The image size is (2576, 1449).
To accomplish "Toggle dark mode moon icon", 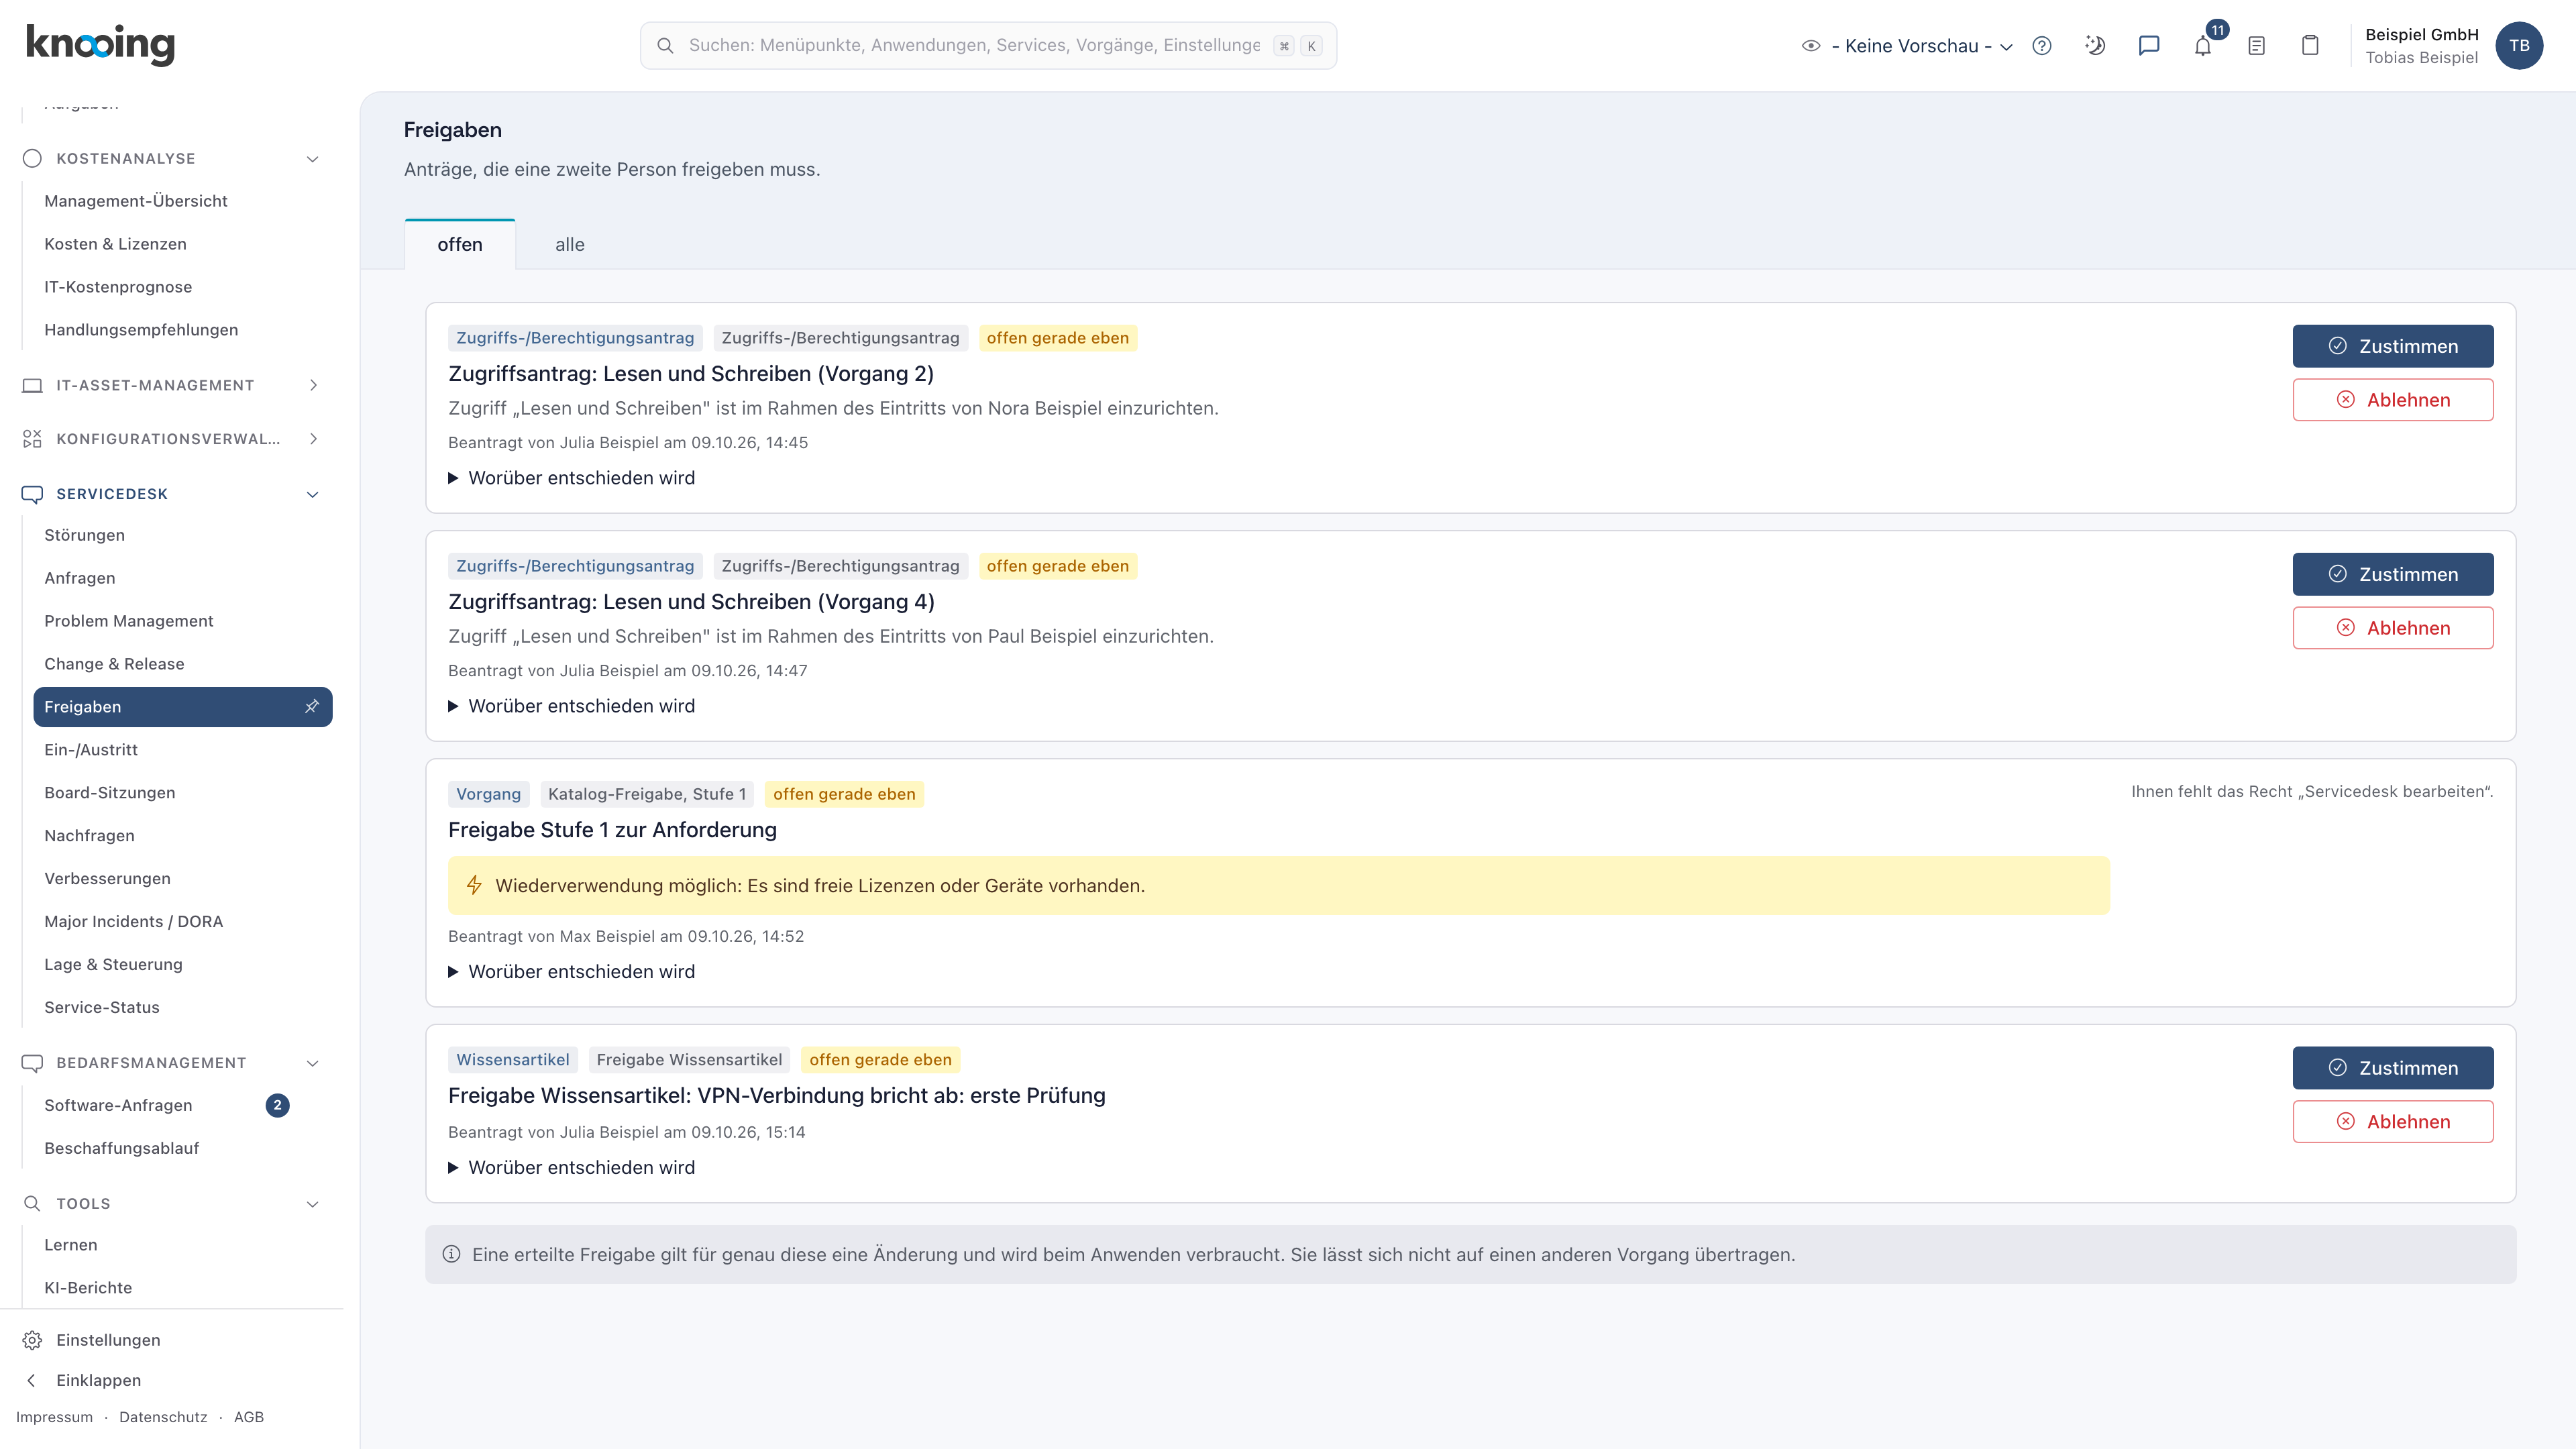I will pyautogui.click(x=2095, y=46).
